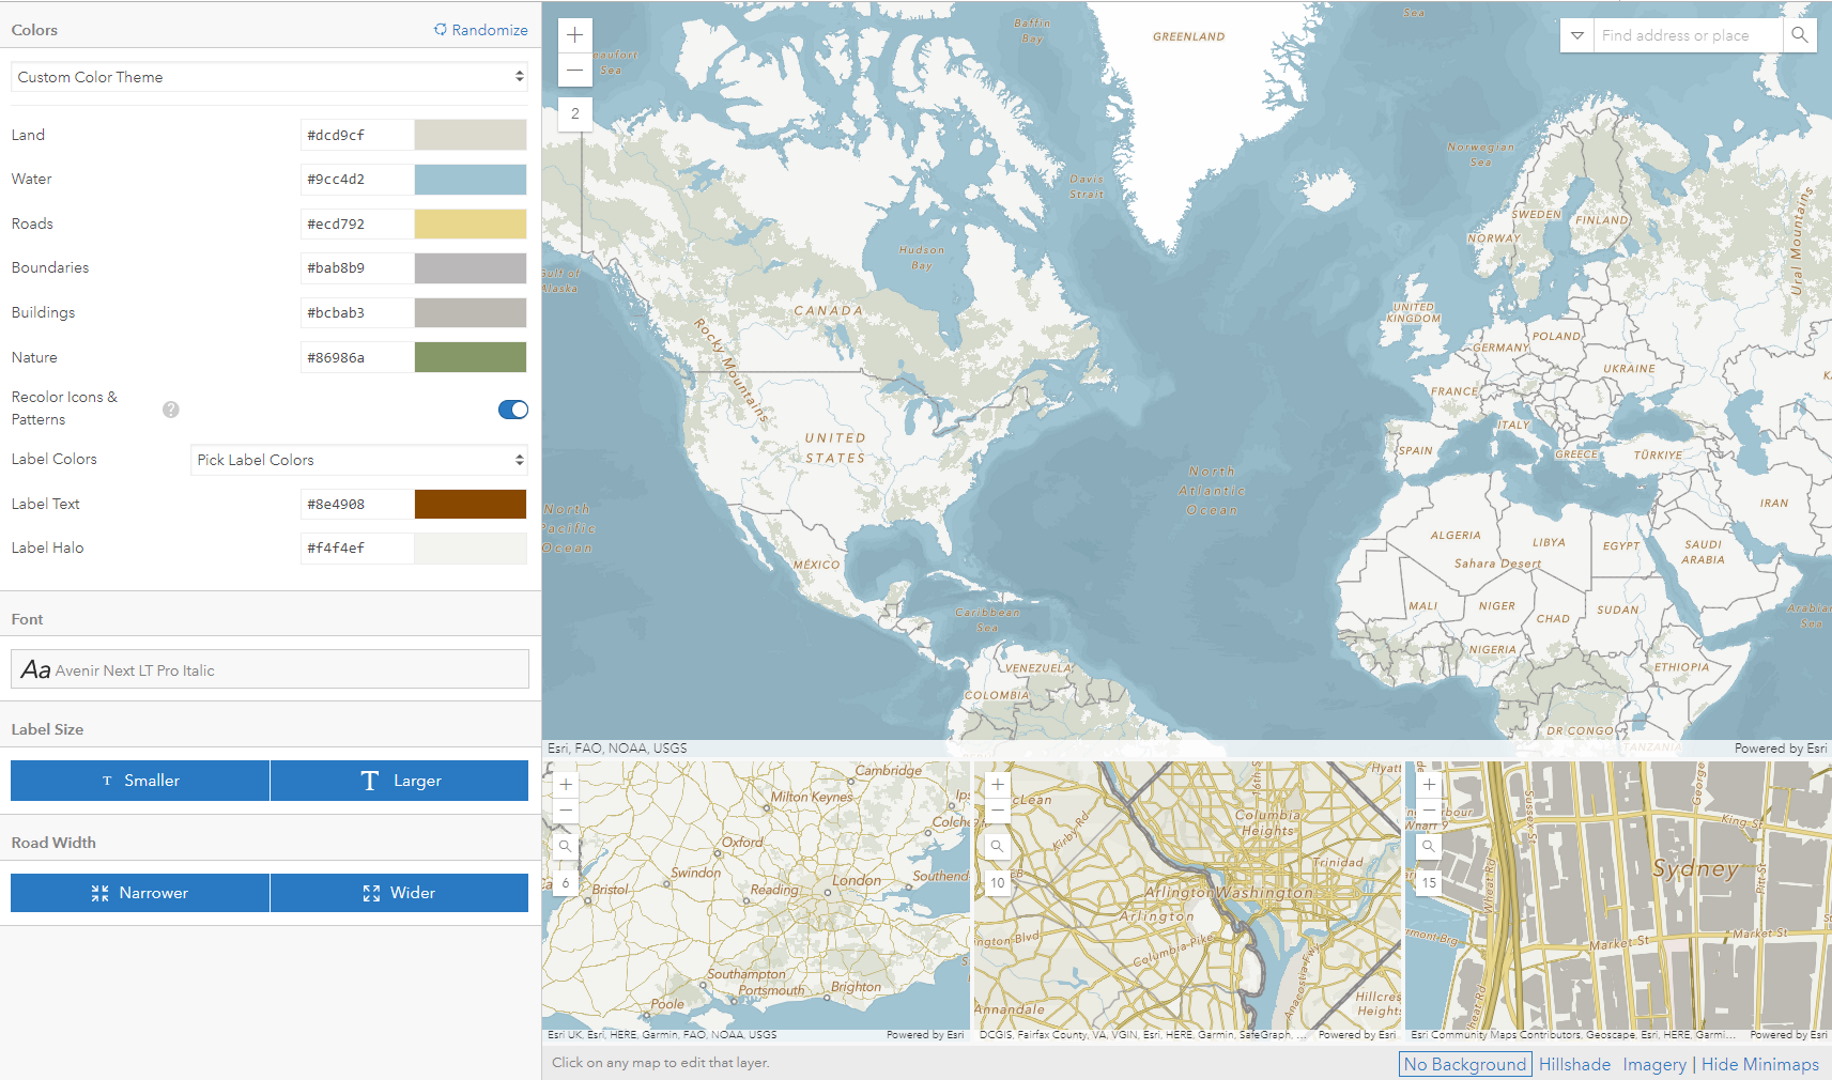Image resolution: width=1832 pixels, height=1080 pixels.
Task: Click the magnifier icon on the London minimap
Action: click(565, 845)
